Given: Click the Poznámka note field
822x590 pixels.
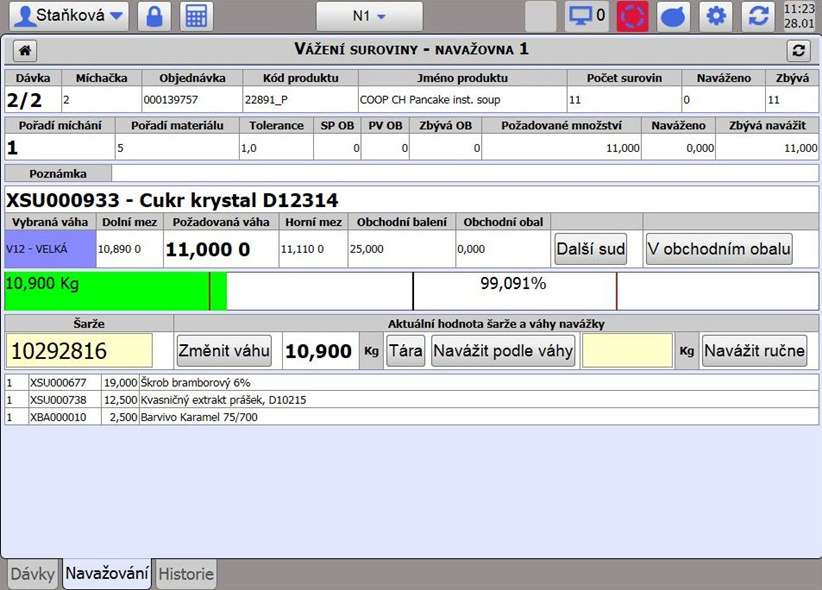Looking at the screenshot, I should 465,173.
